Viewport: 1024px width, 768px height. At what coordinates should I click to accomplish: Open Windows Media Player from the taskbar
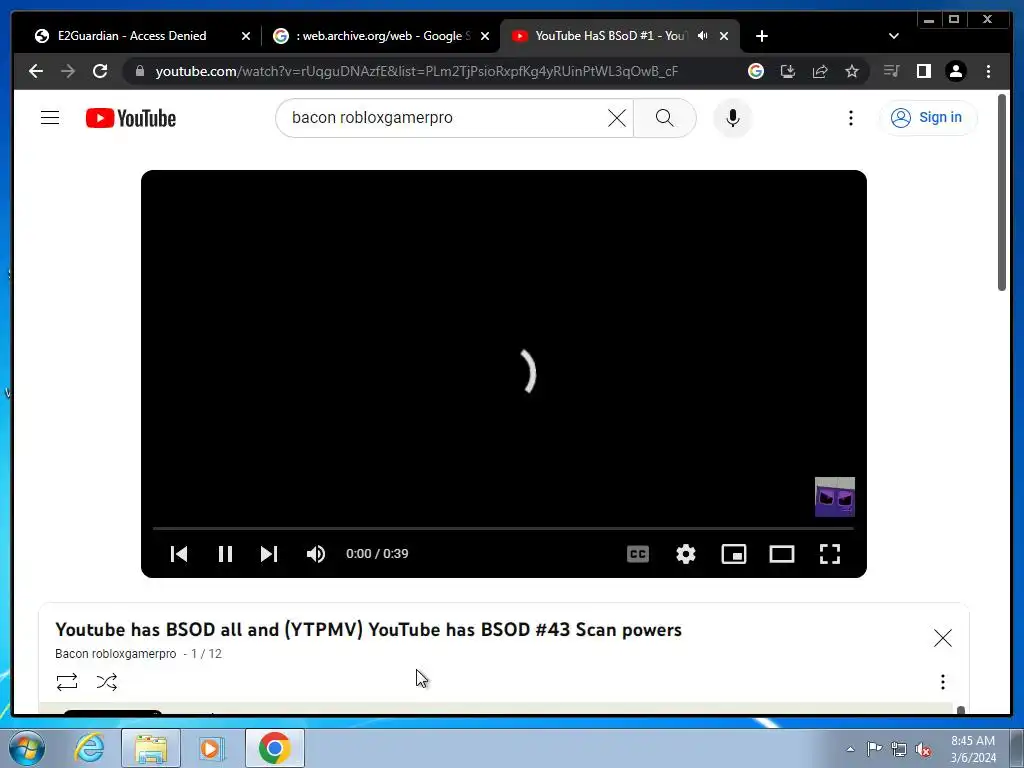coord(211,748)
